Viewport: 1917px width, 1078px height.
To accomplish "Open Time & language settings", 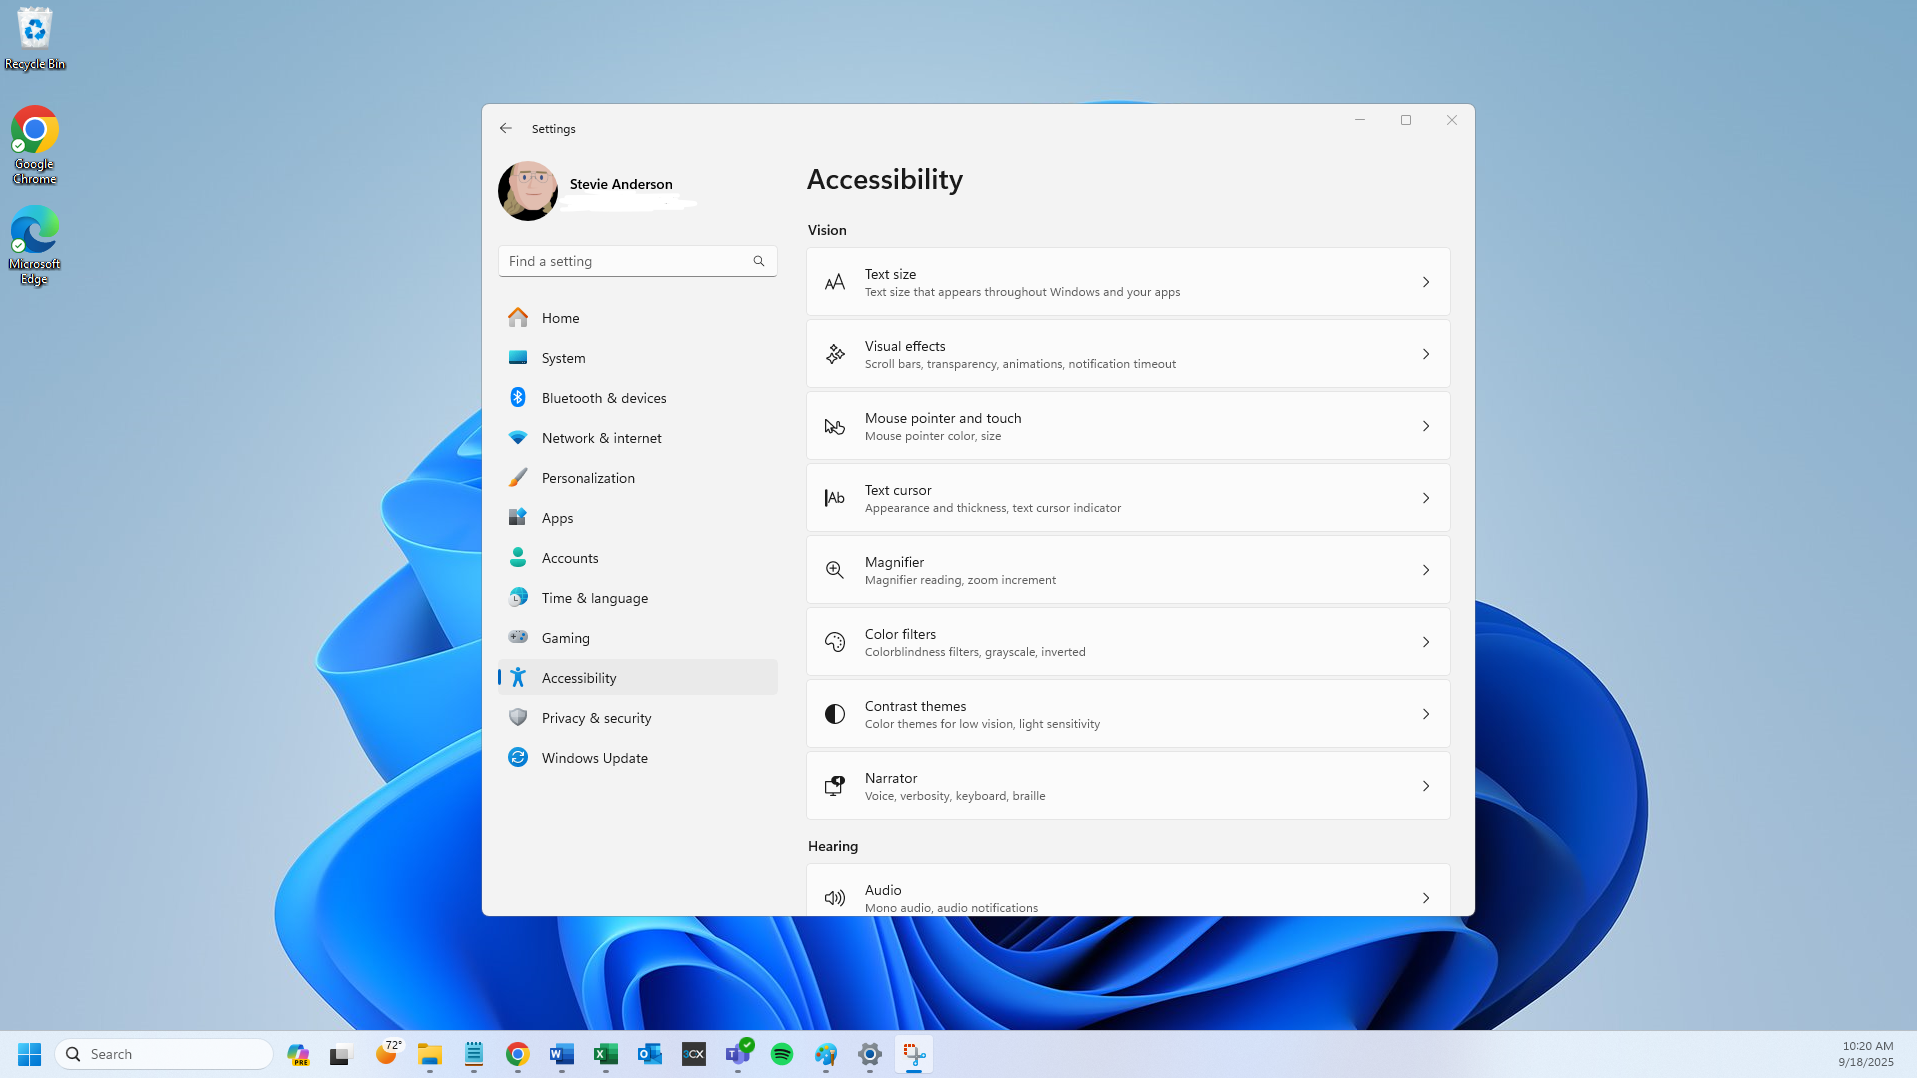I will (x=637, y=598).
